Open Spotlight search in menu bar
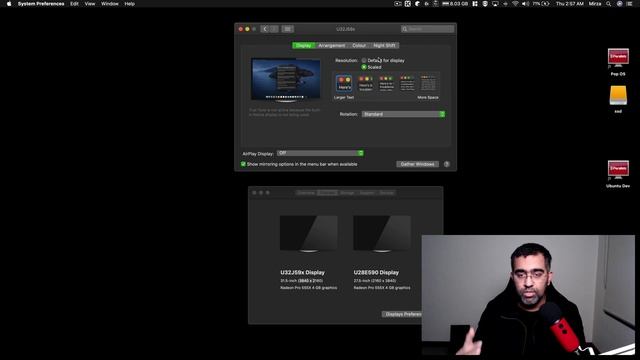The width and height of the screenshot is (640, 360). pos(609,4)
